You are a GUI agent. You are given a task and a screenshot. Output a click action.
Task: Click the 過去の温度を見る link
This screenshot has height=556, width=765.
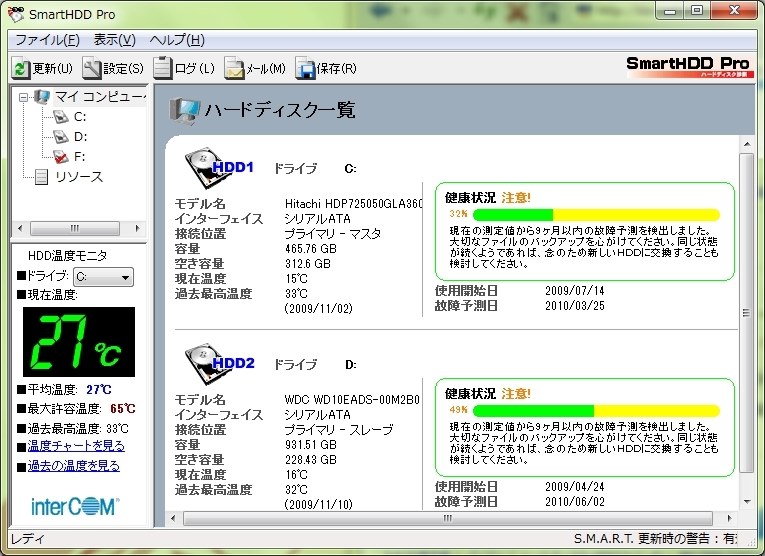74,466
